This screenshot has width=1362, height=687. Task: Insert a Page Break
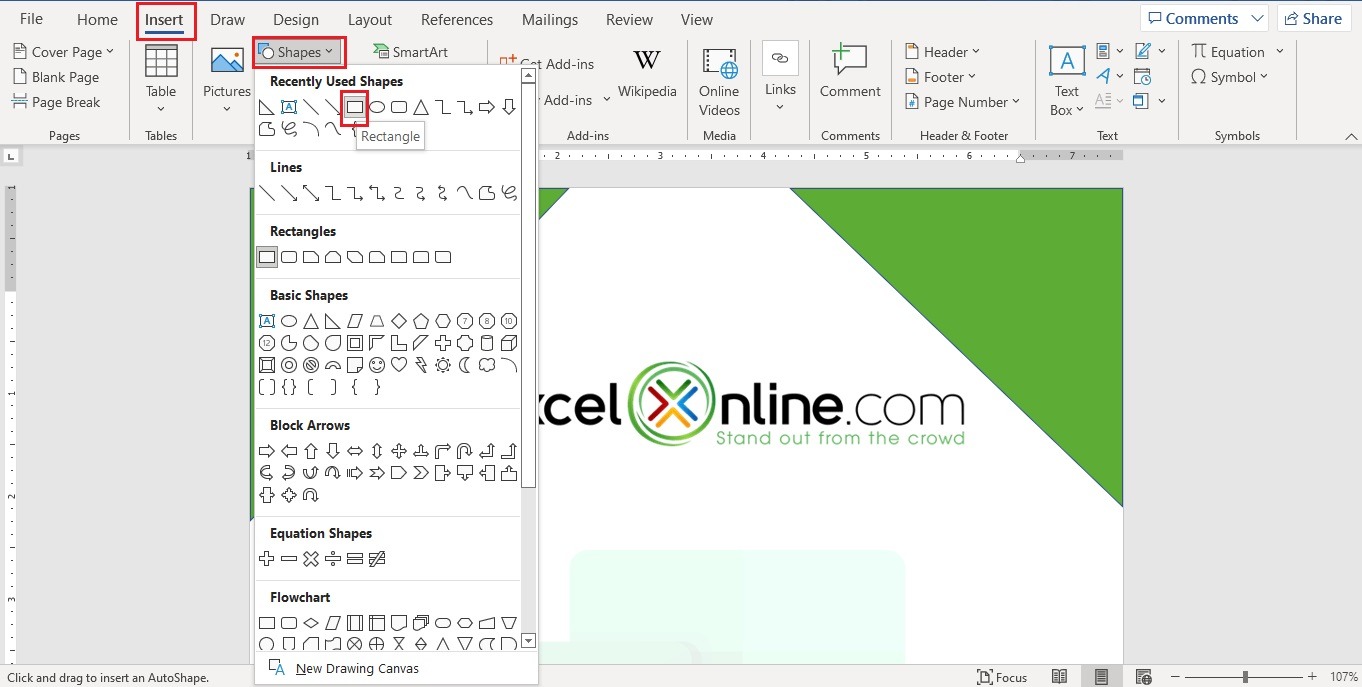point(56,102)
